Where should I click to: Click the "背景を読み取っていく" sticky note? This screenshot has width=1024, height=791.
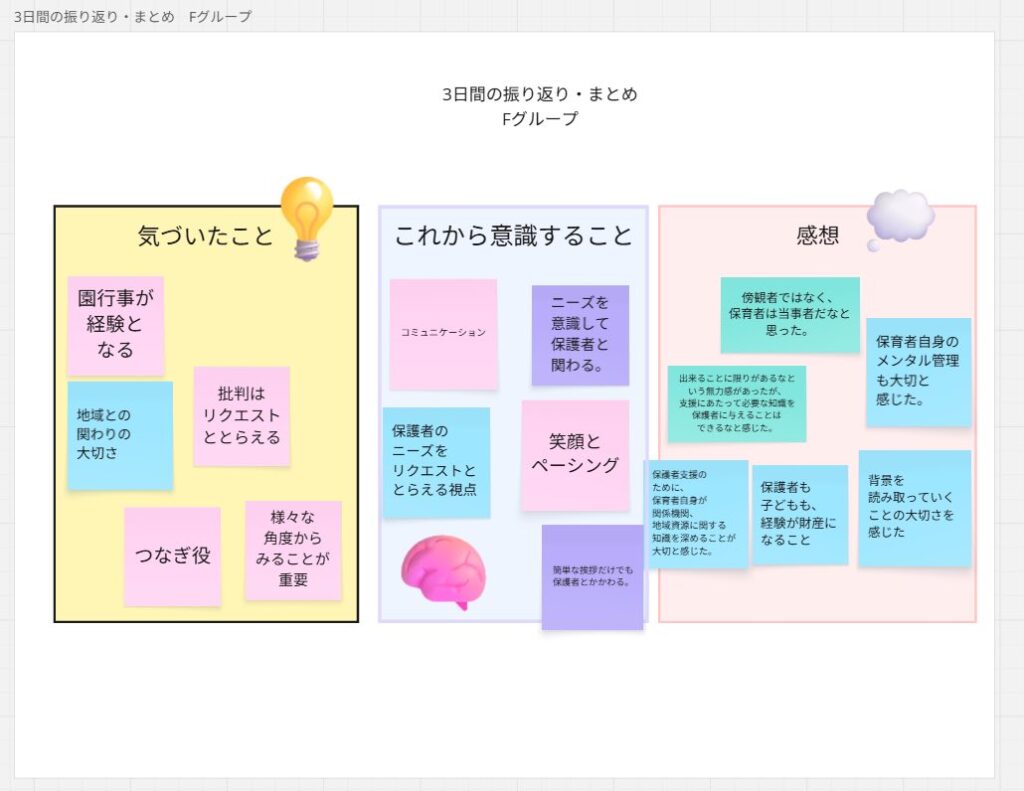tap(914, 508)
